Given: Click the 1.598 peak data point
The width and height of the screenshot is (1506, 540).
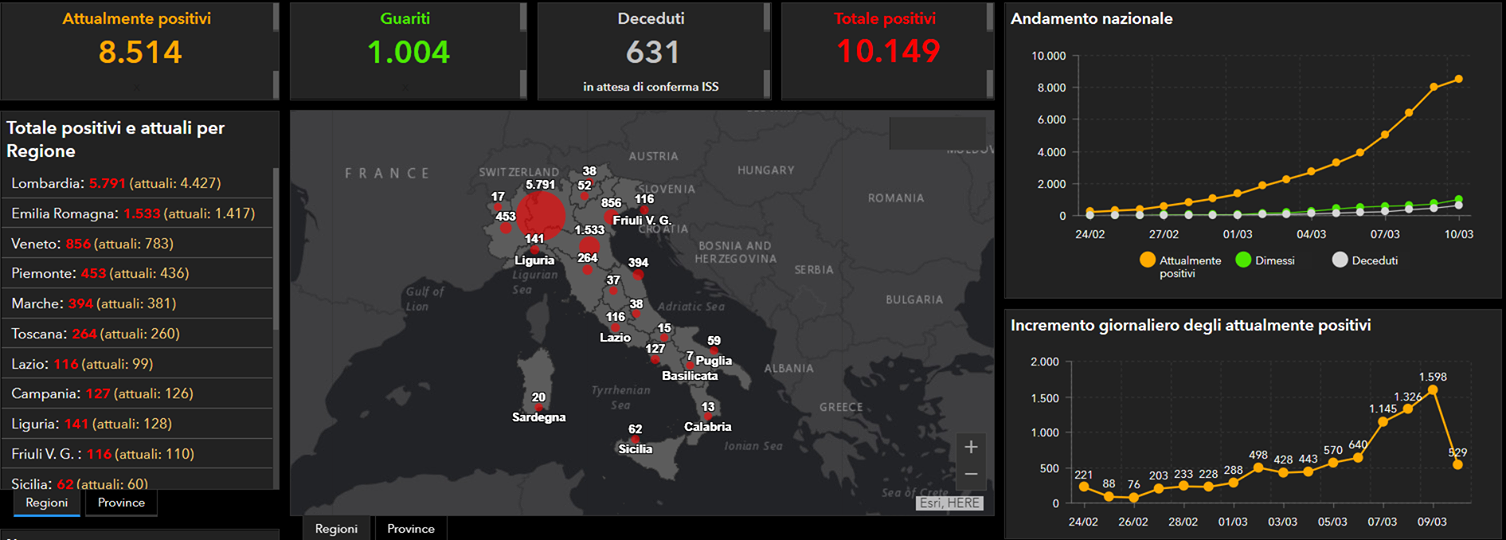Looking at the screenshot, I should [1433, 390].
